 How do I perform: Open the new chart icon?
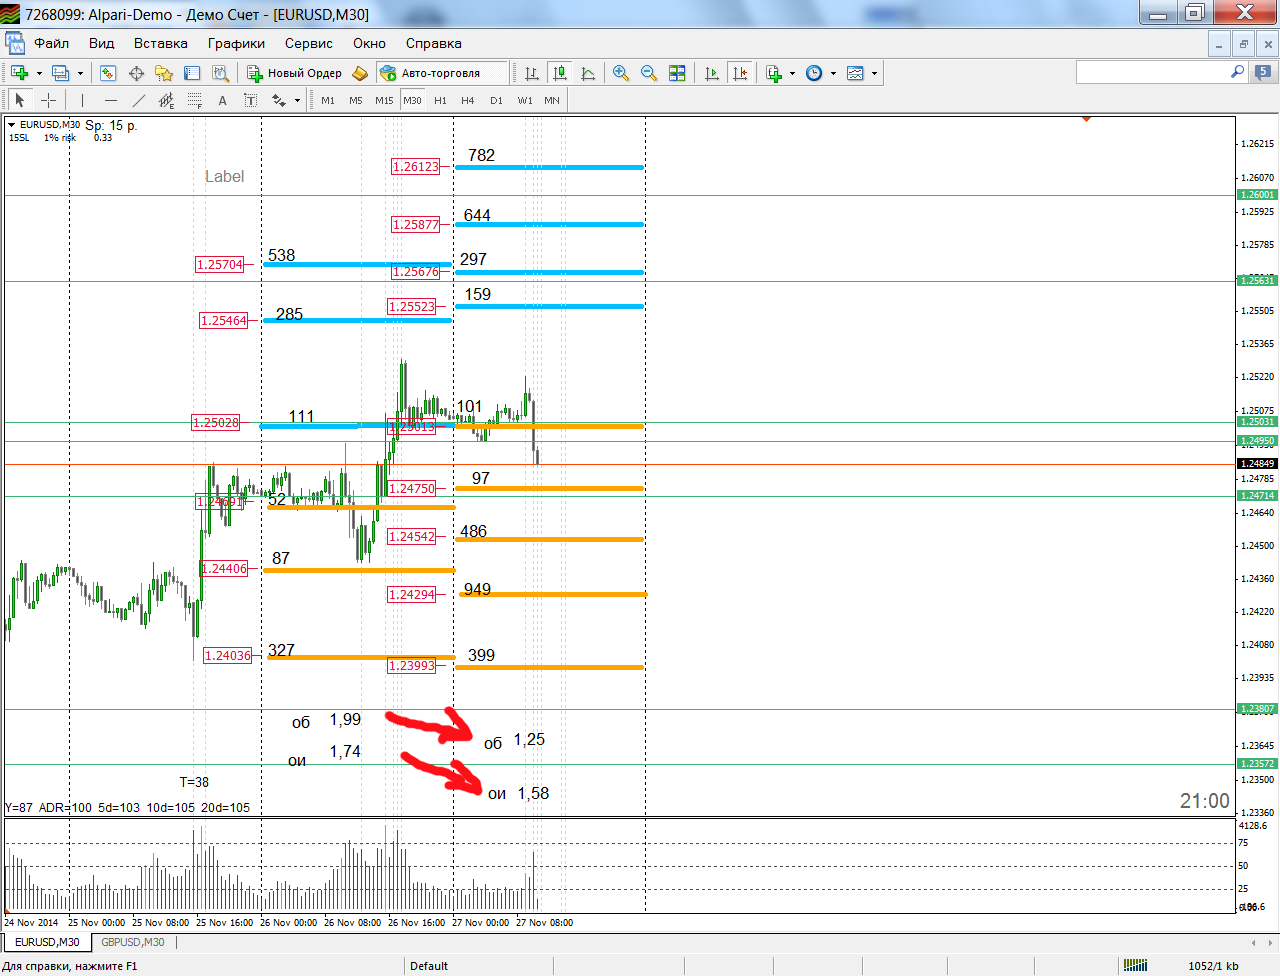pyautogui.click(x=19, y=73)
